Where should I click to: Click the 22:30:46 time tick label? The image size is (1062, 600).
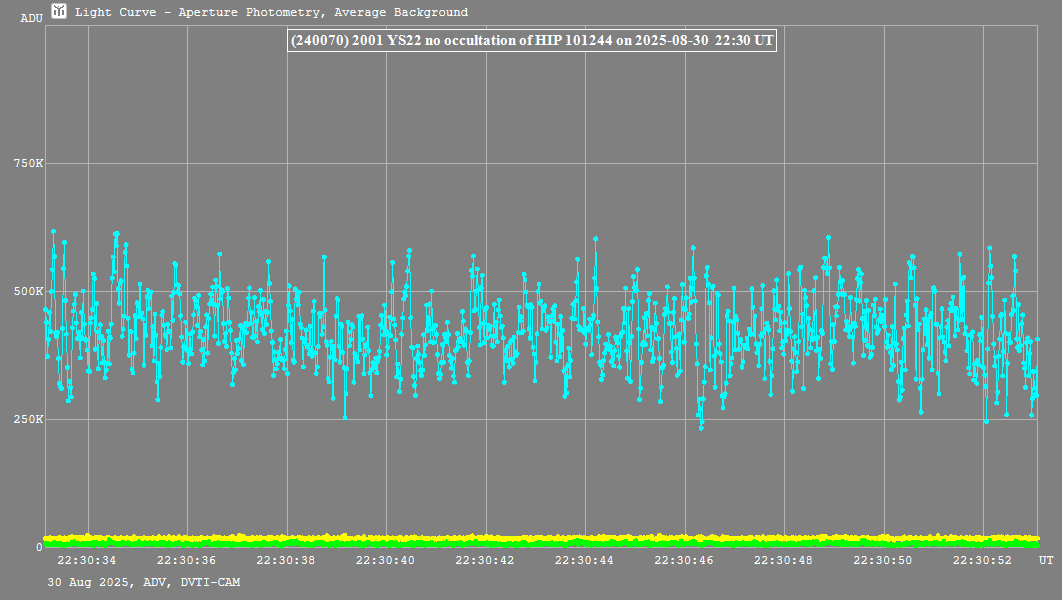coord(684,561)
